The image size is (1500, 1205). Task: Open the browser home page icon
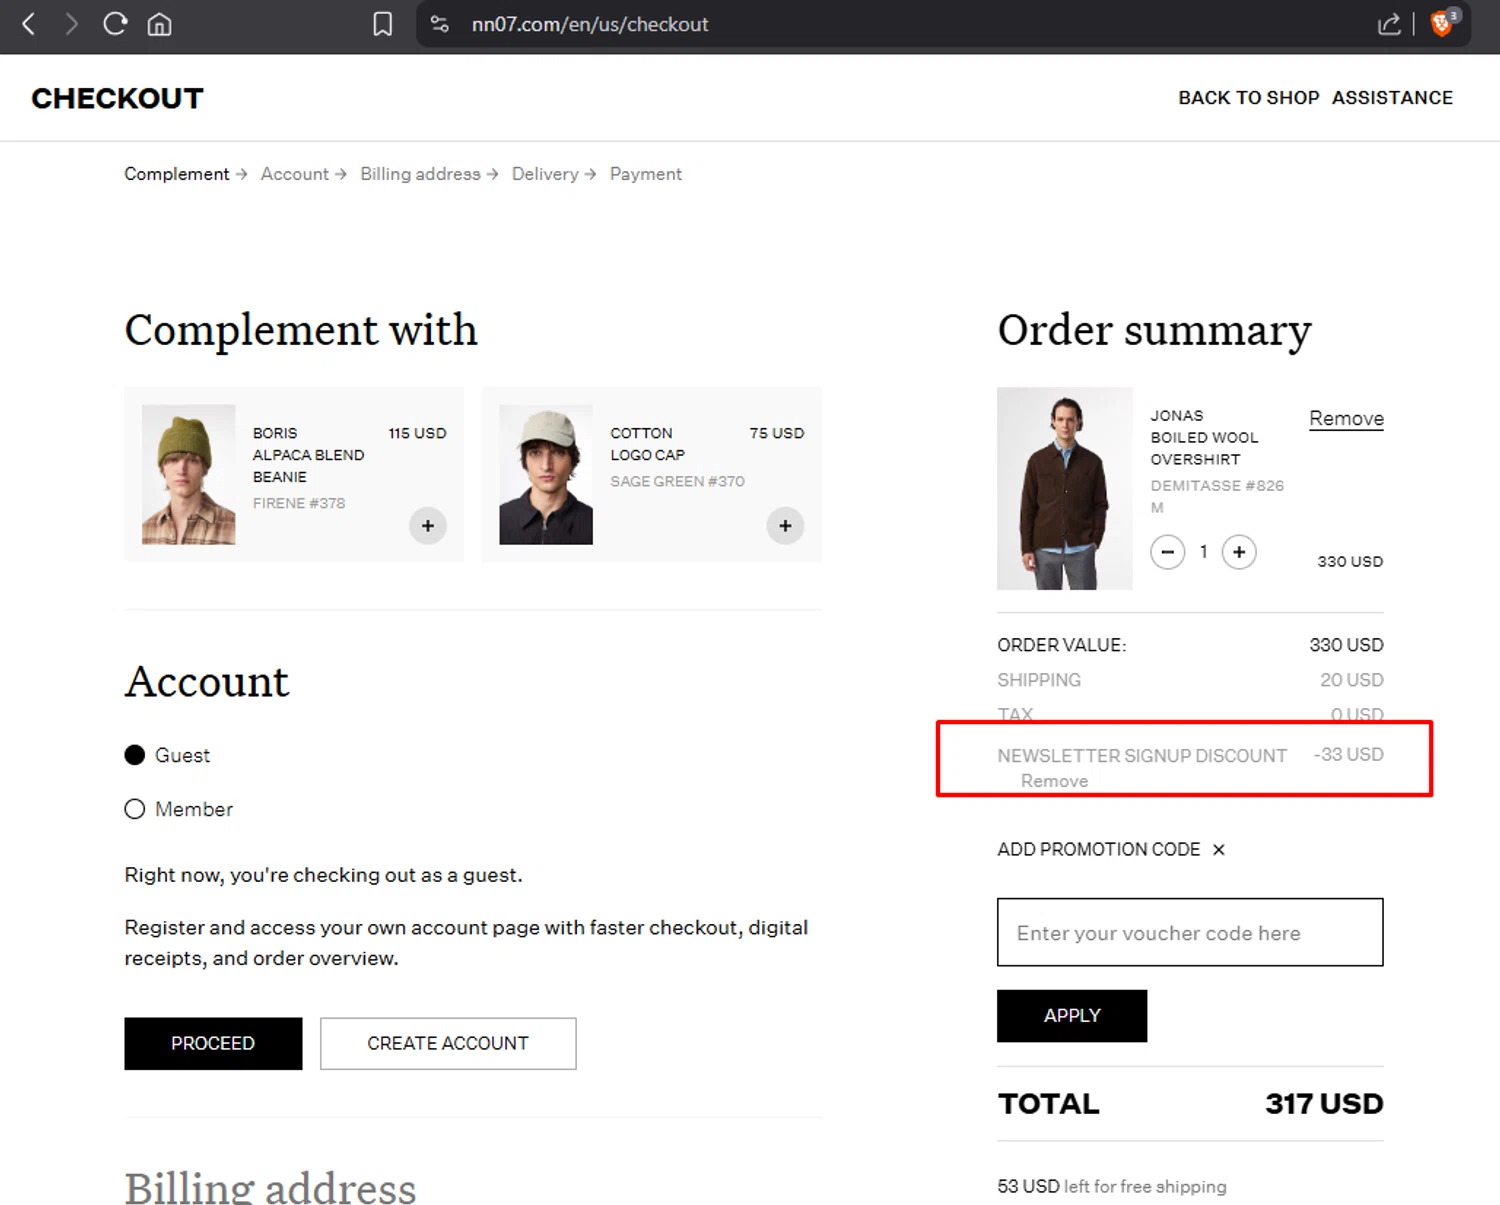(159, 24)
